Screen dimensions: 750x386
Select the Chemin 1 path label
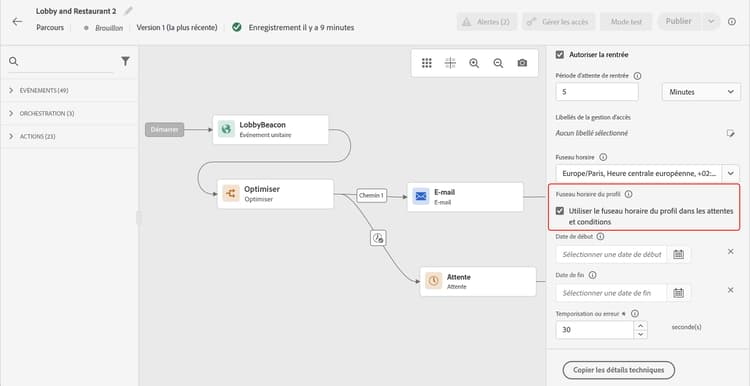pos(372,195)
